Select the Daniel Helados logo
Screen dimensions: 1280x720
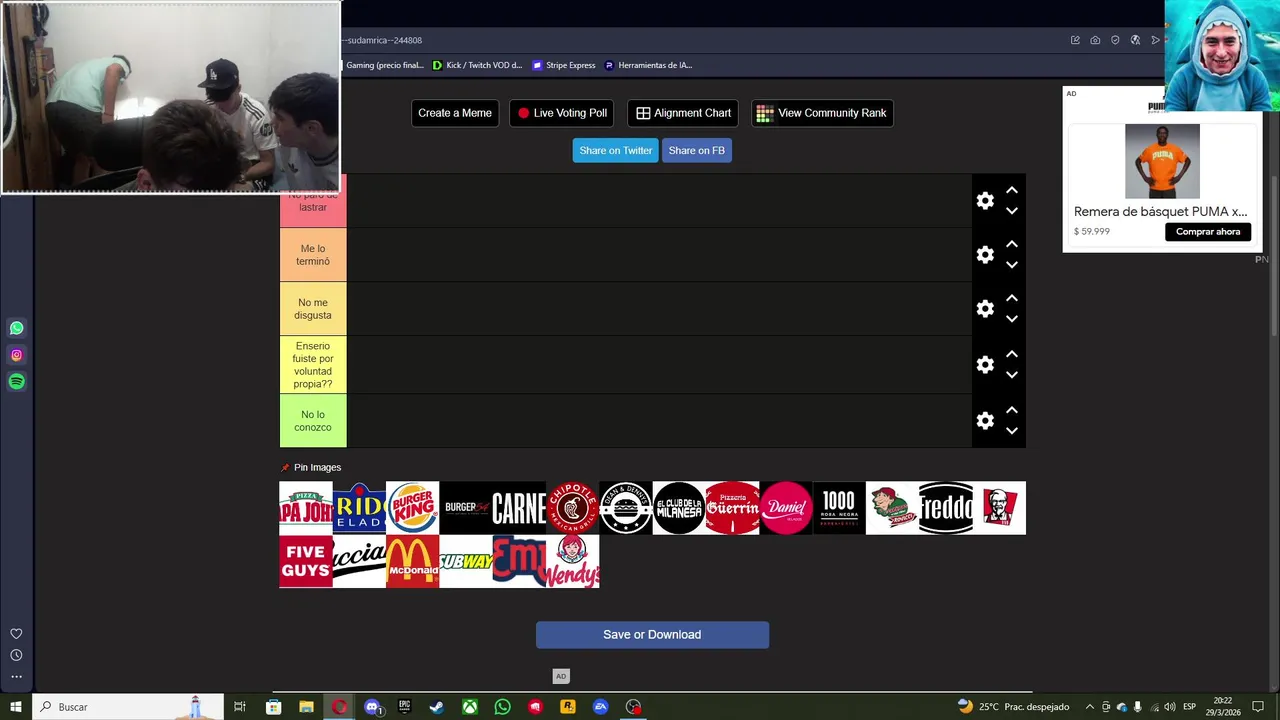click(x=786, y=508)
